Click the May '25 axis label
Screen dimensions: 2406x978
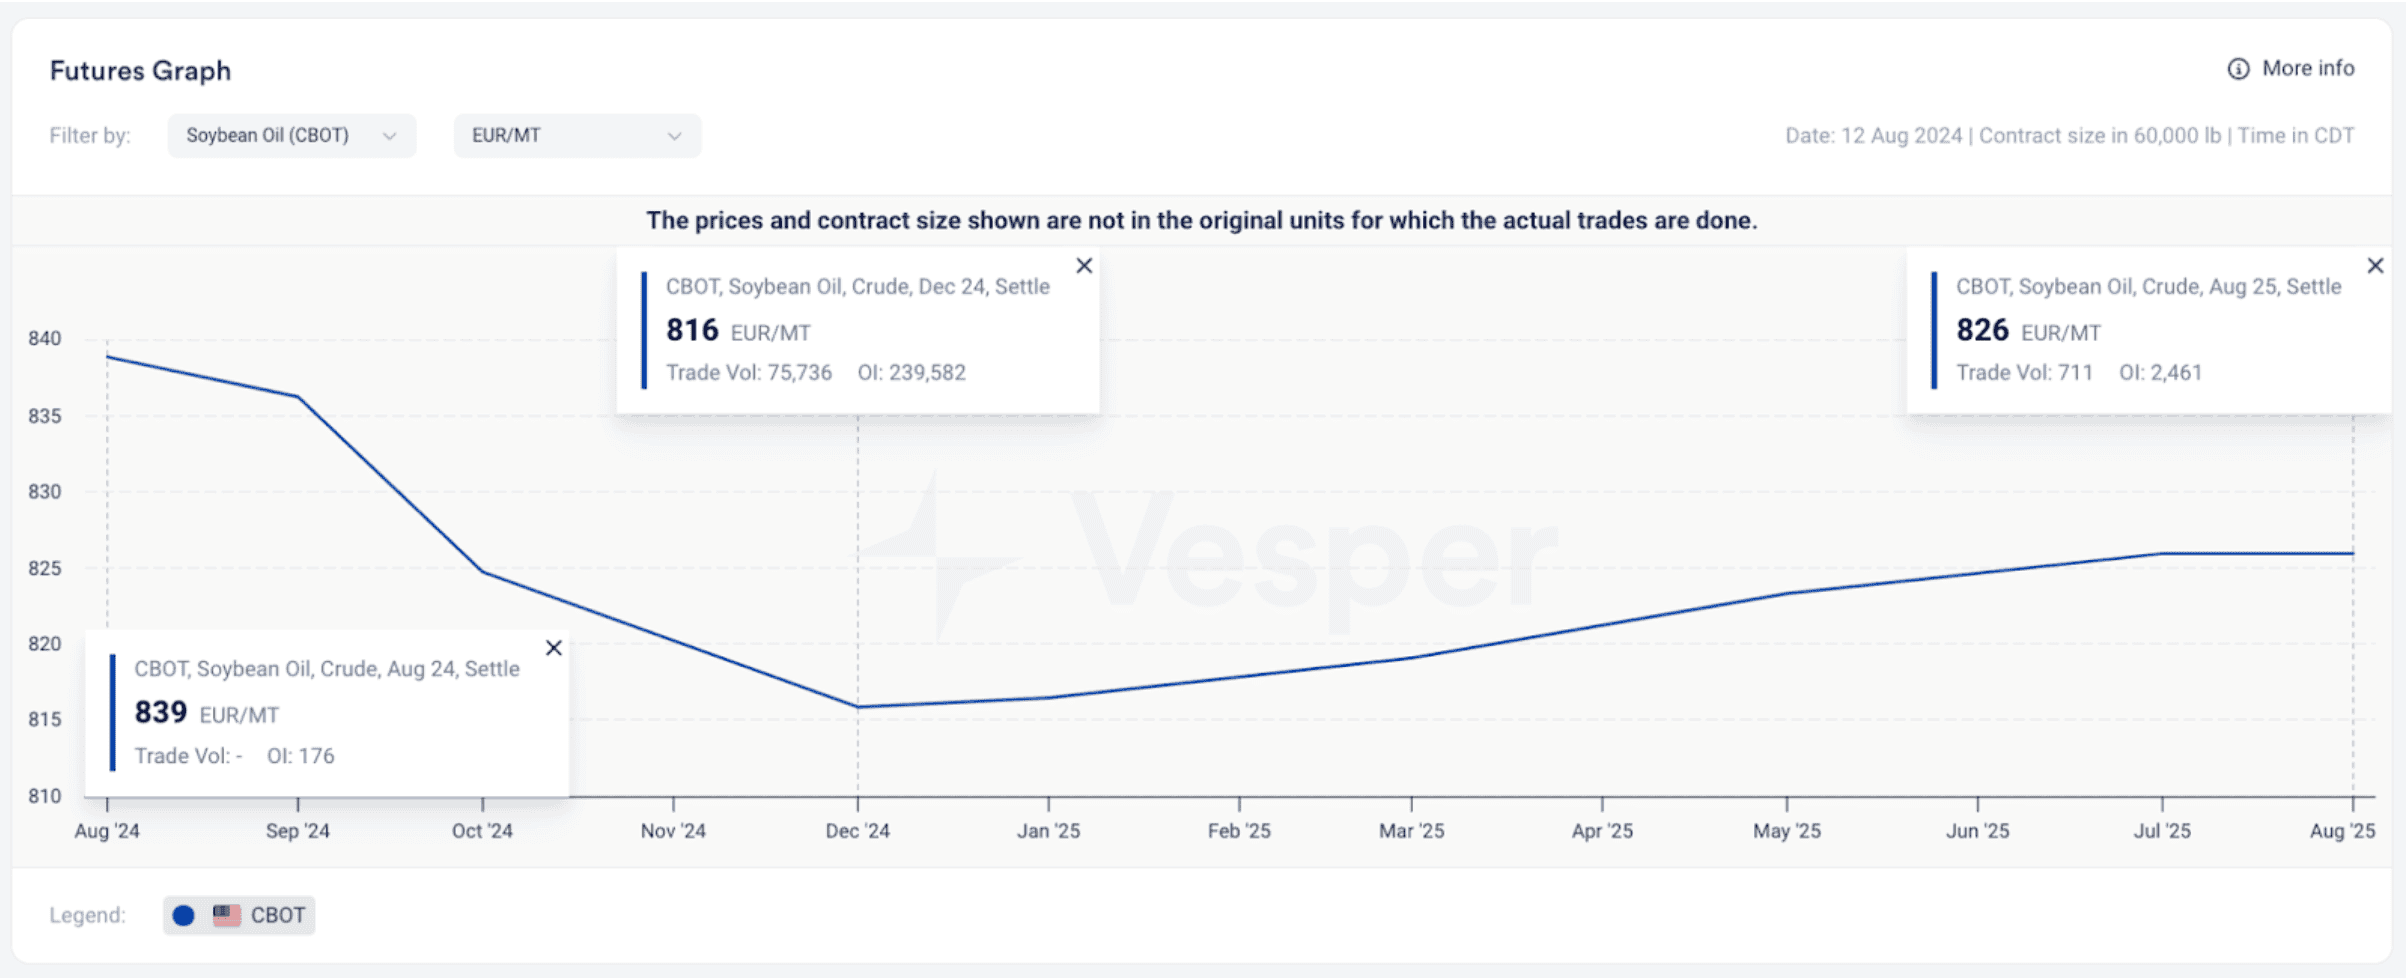pyautogui.click(x=1787, y=831)
